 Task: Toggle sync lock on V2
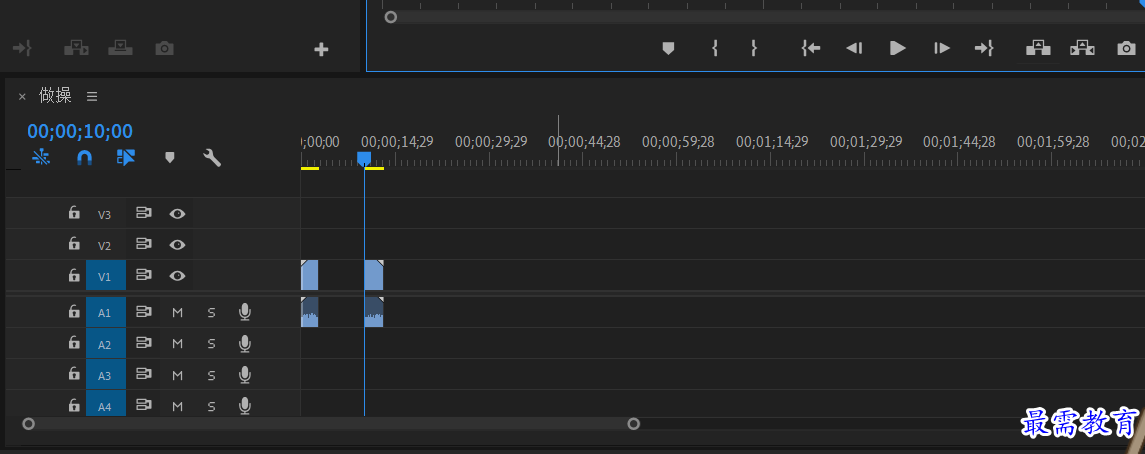pos(143,244)
